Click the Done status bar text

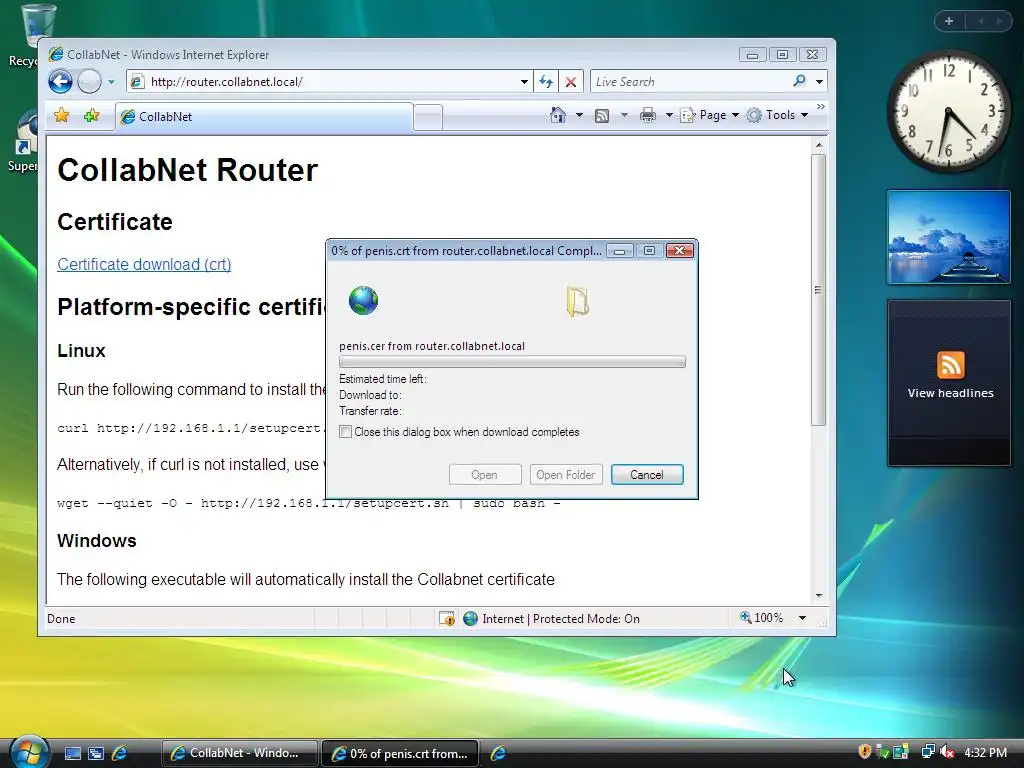(61, 618)
